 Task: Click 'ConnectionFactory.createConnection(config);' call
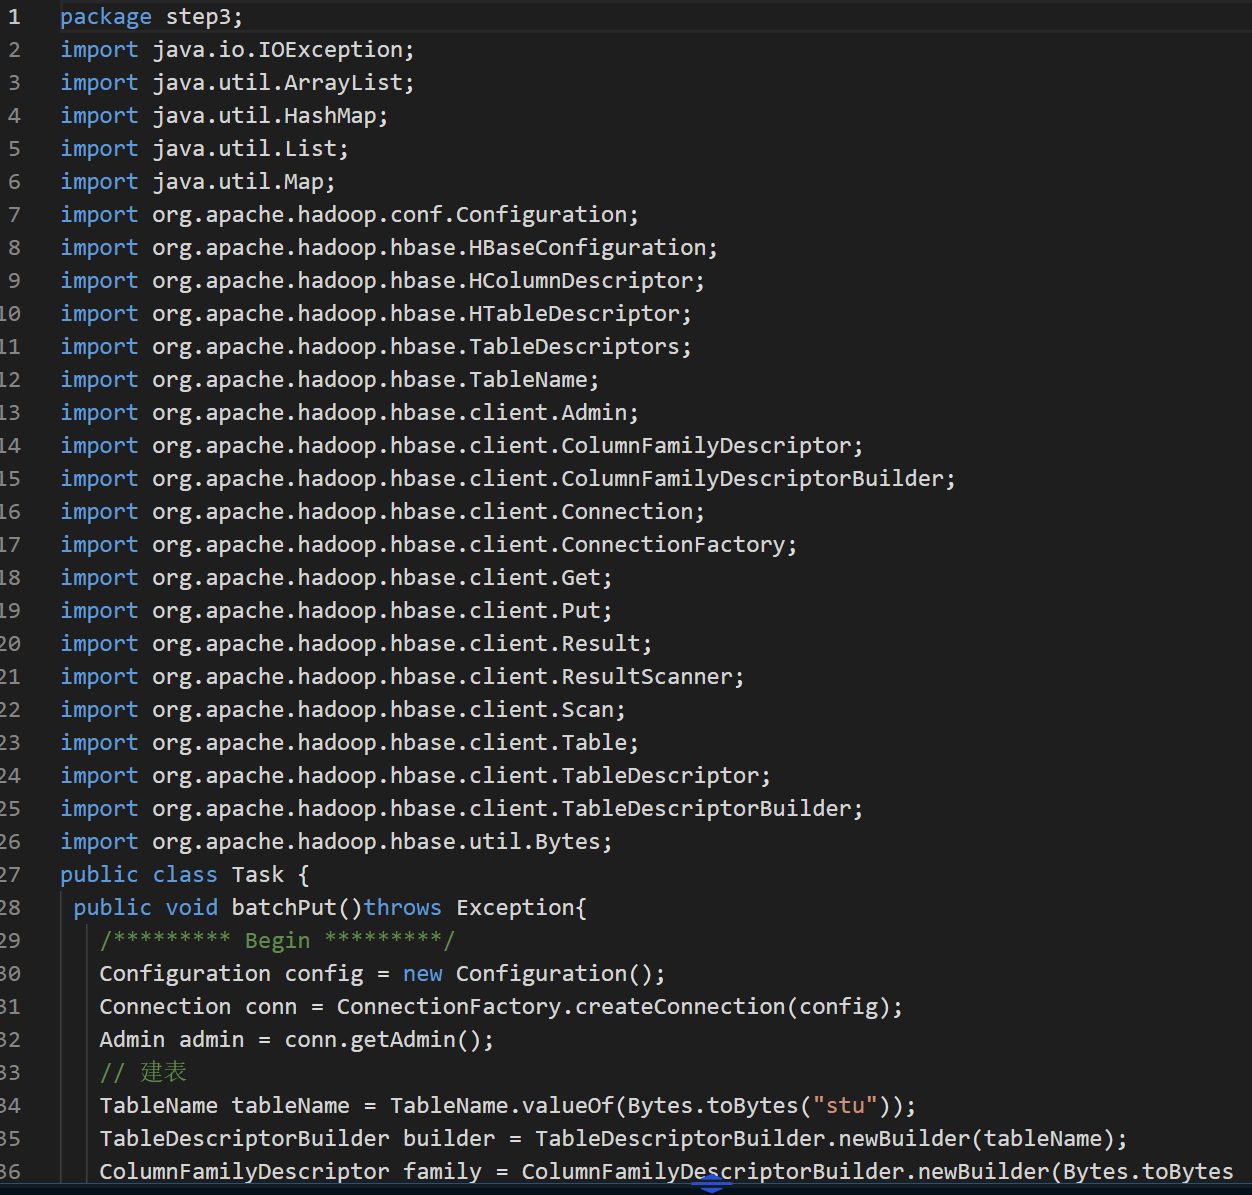click(620, 1007)
